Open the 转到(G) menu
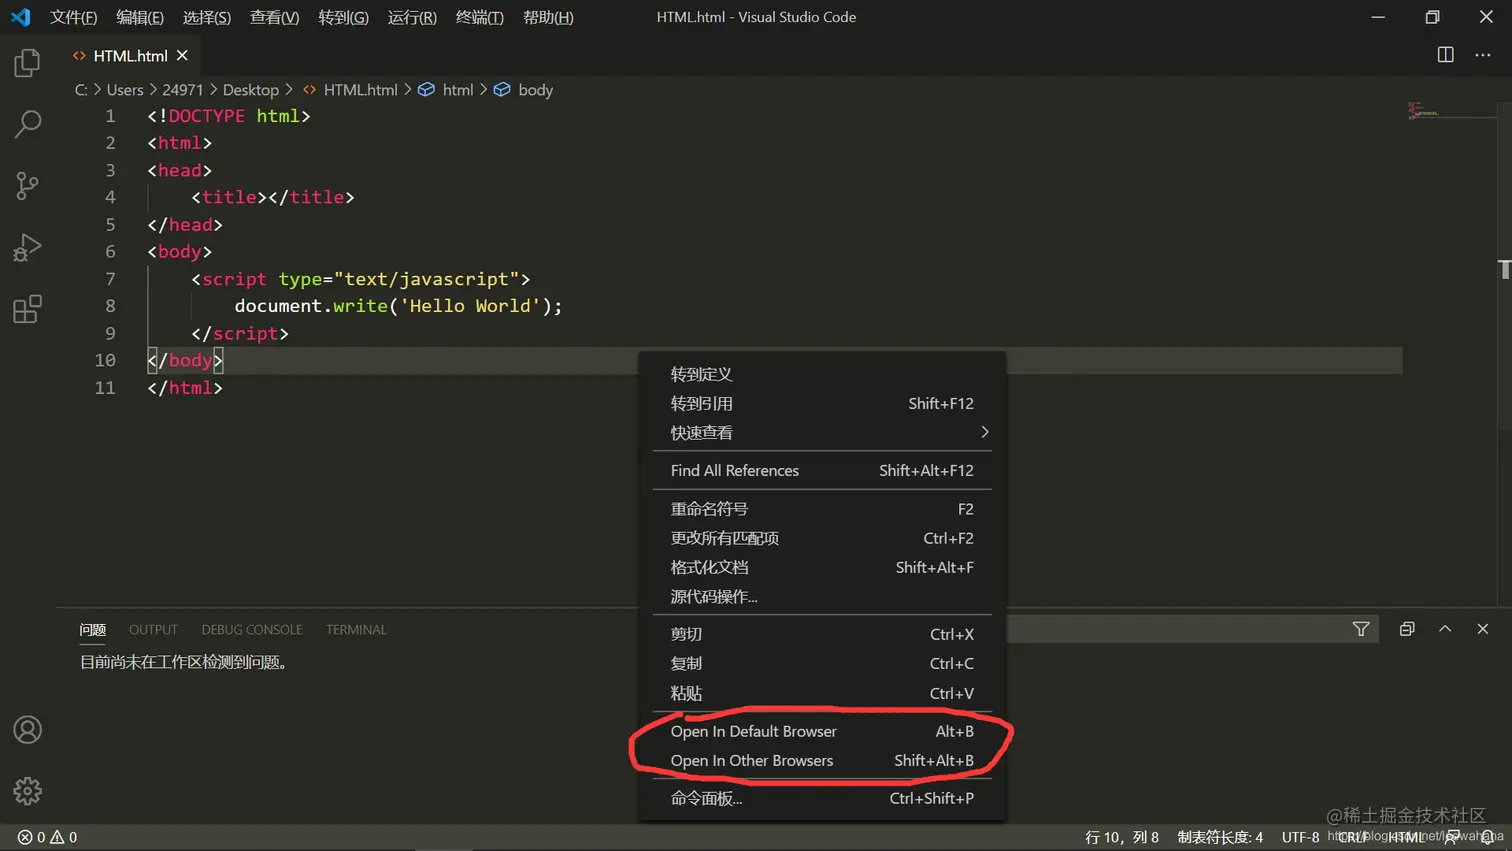The height and width of the screenshot is (851, 1512). click(x=343, y=17)
